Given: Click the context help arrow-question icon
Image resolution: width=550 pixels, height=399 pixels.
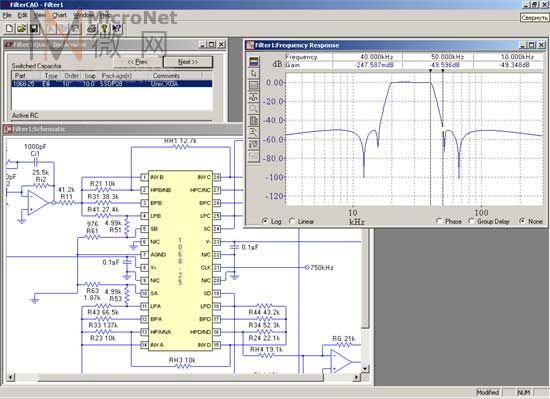Looking at the screenshot, I should tap(116, 28).
